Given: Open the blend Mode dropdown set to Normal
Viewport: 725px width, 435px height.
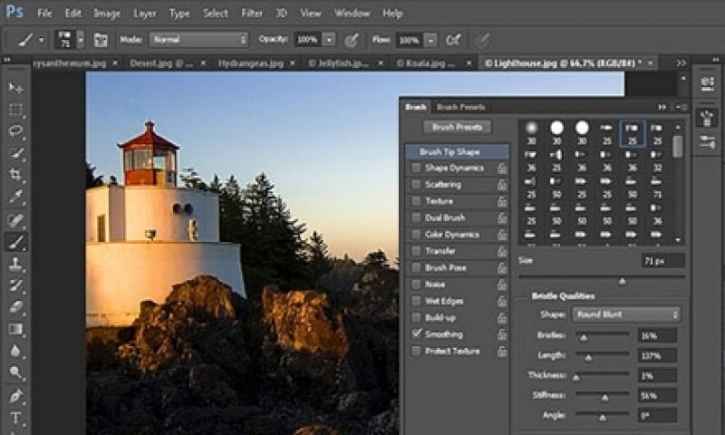Looking at the screenshot, I should [198, 40].
